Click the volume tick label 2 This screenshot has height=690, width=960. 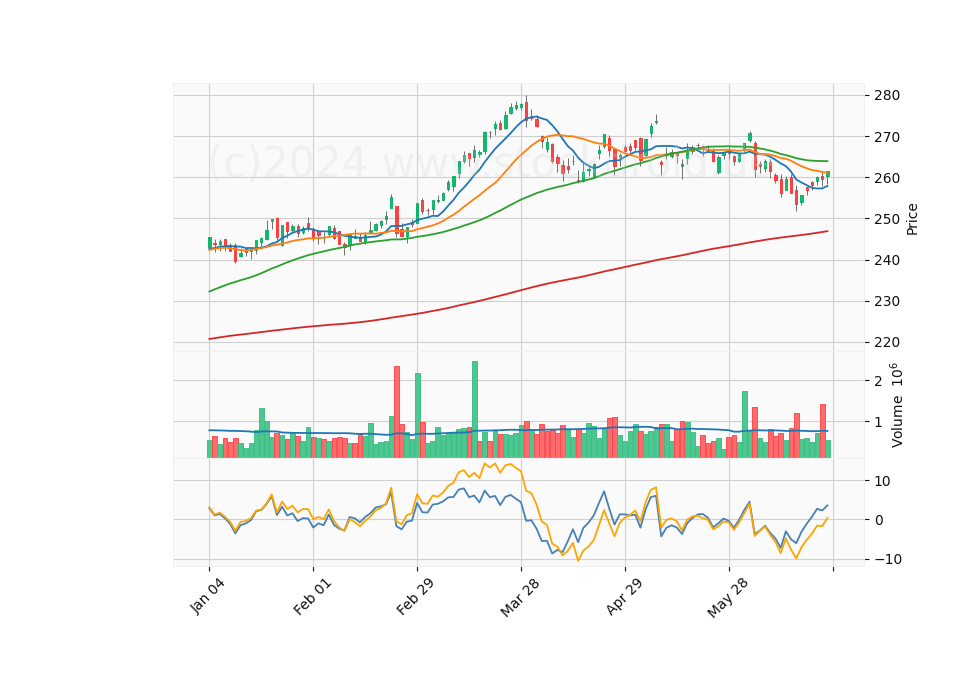[878, 381]
